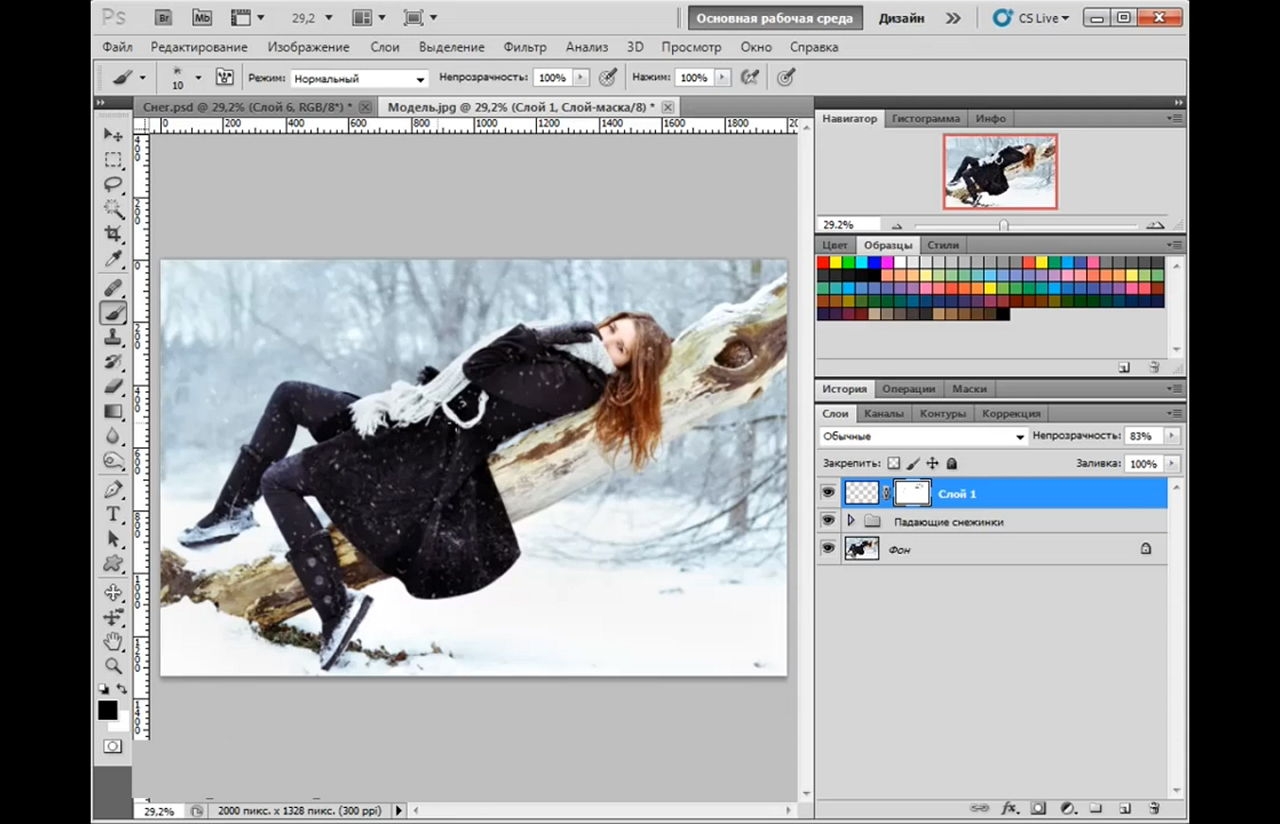Create new adjustment layer icon
This screenshot has width=1280, height=824.
coord(1067,808)
